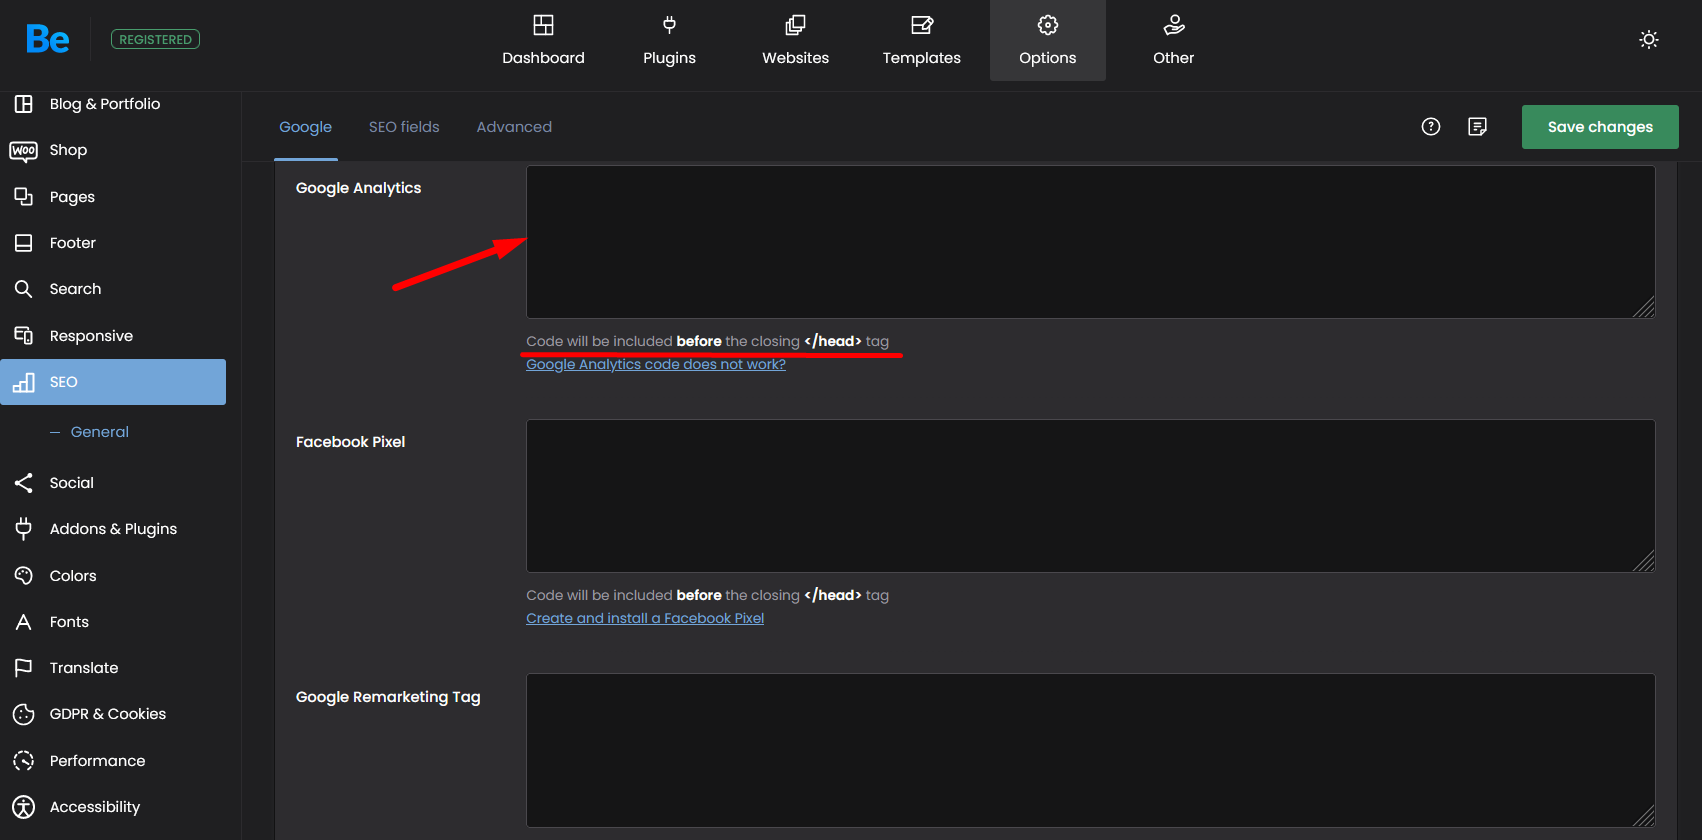Open the Performance sidebar label
Image resolution: width=1702 pixels, height=840 pixels.
(97, 761)
